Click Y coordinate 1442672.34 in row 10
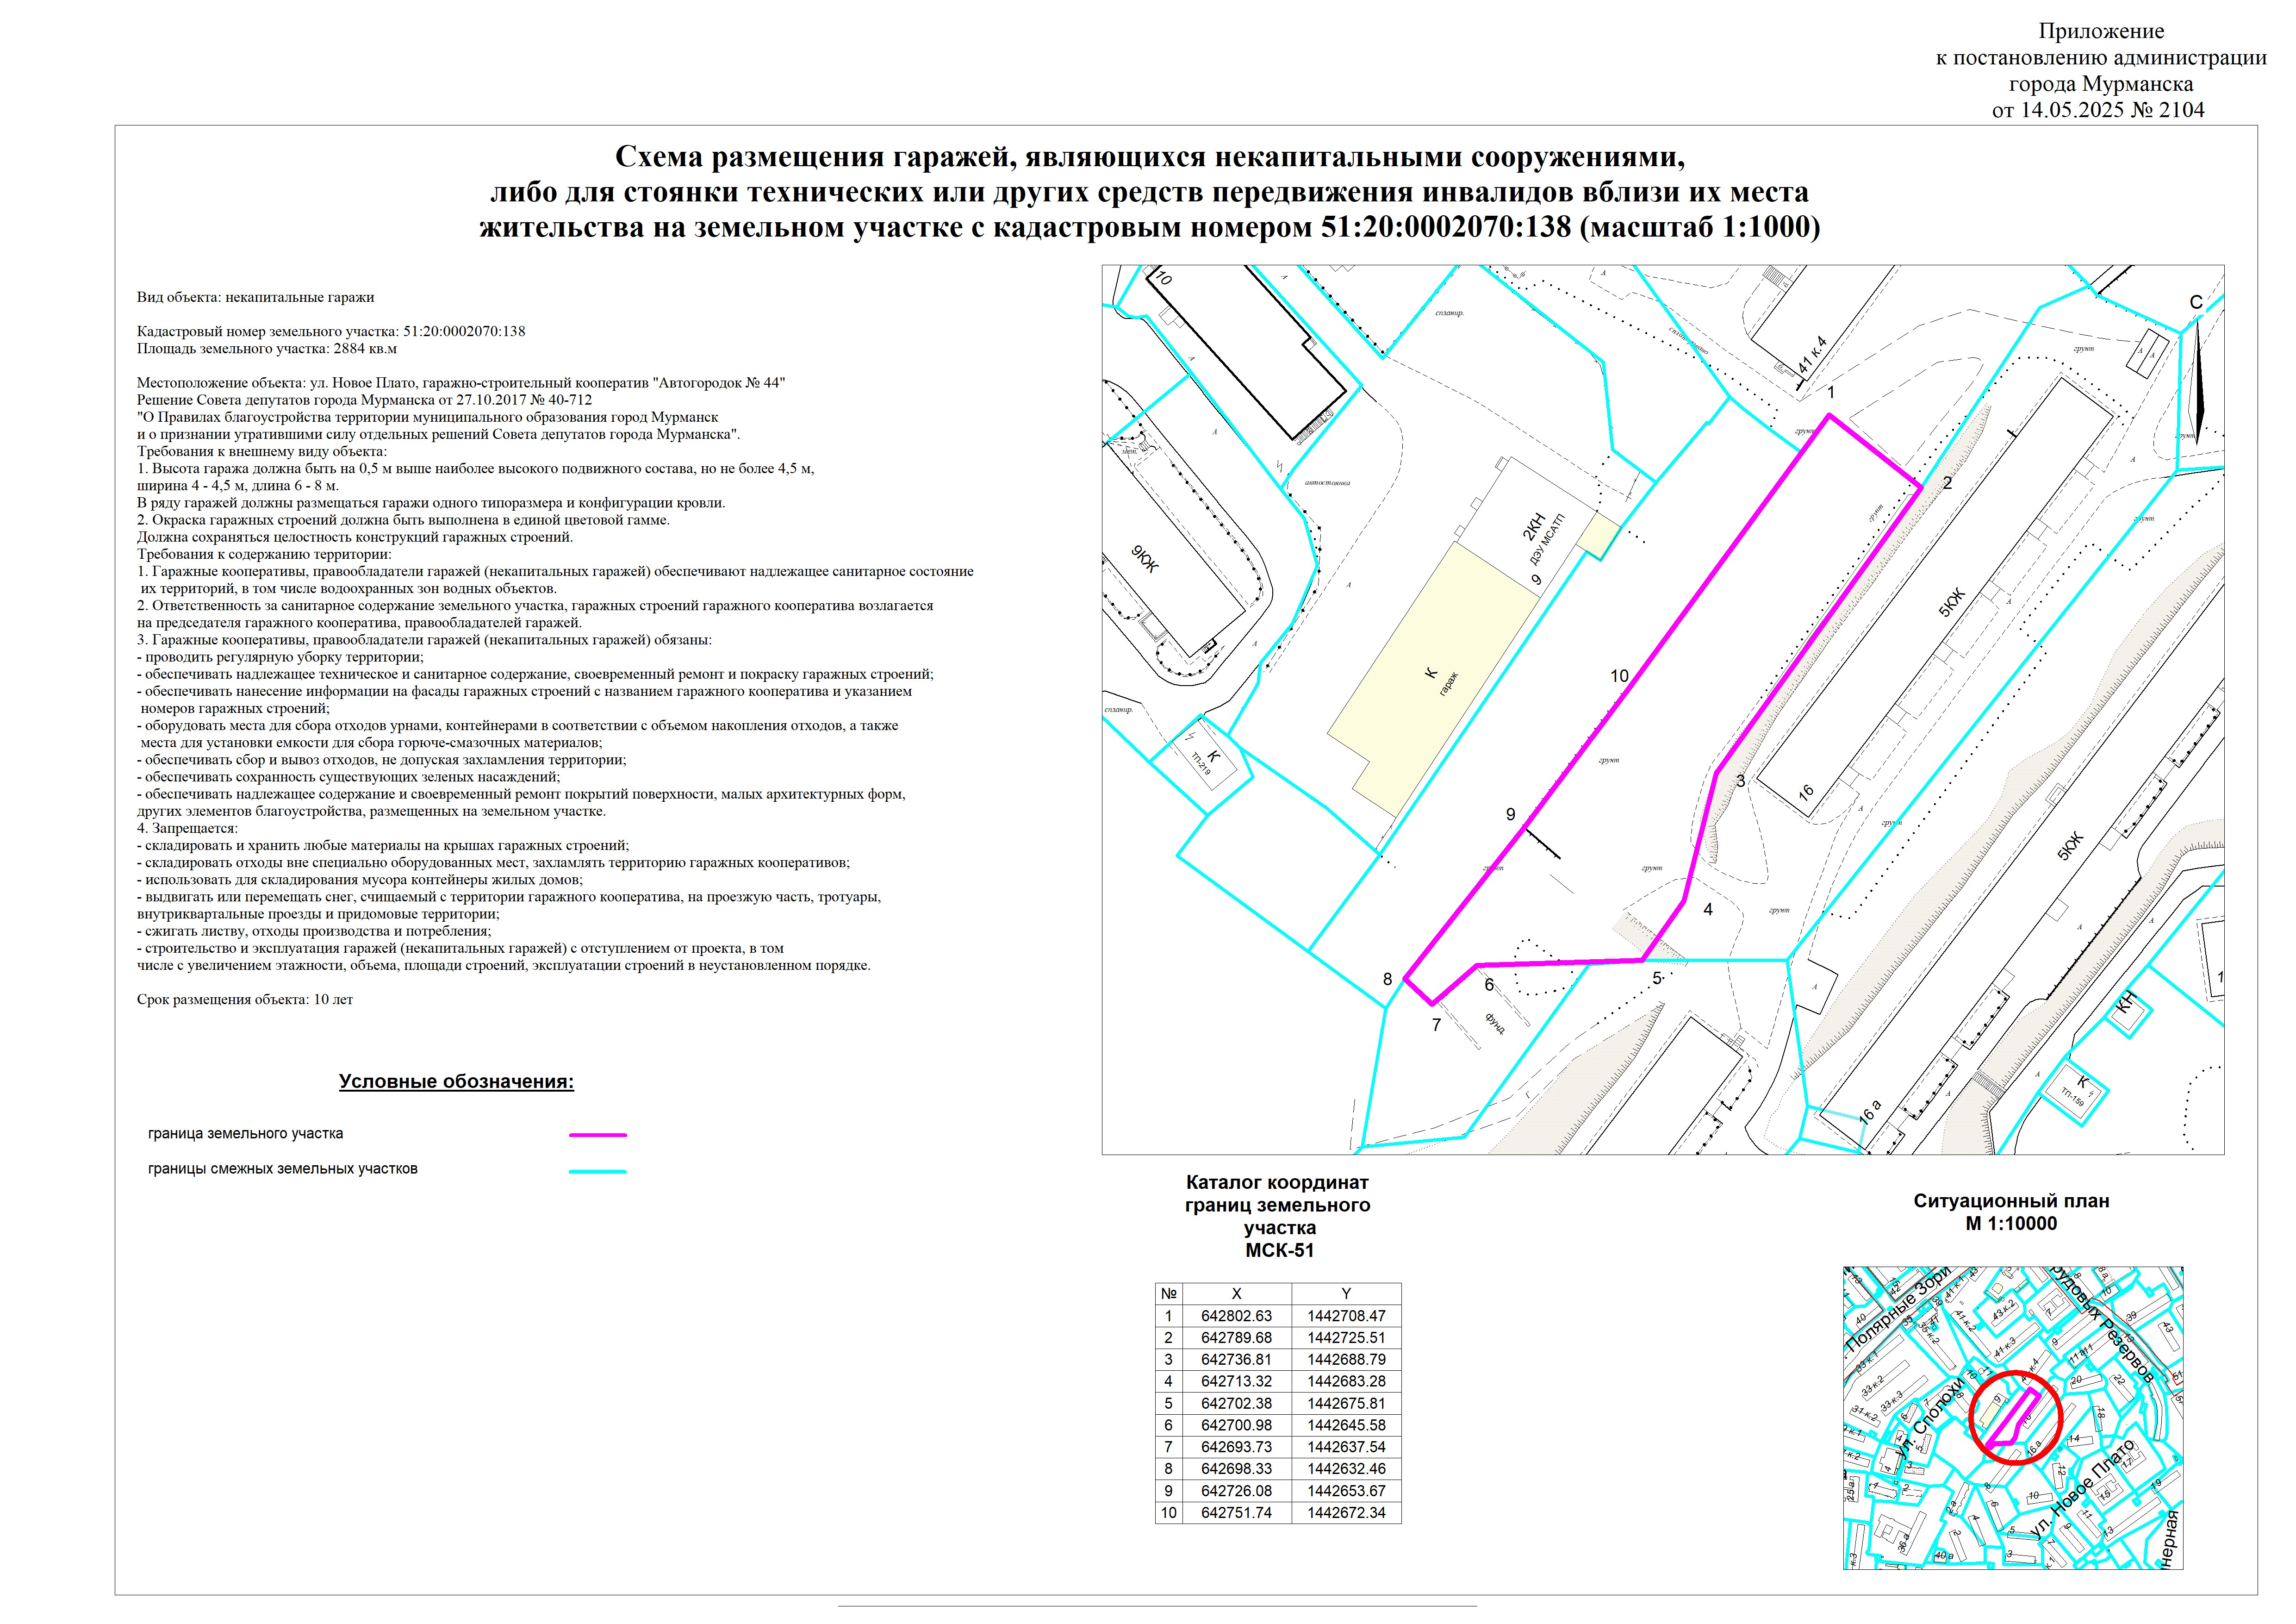 [1346, 1513]
